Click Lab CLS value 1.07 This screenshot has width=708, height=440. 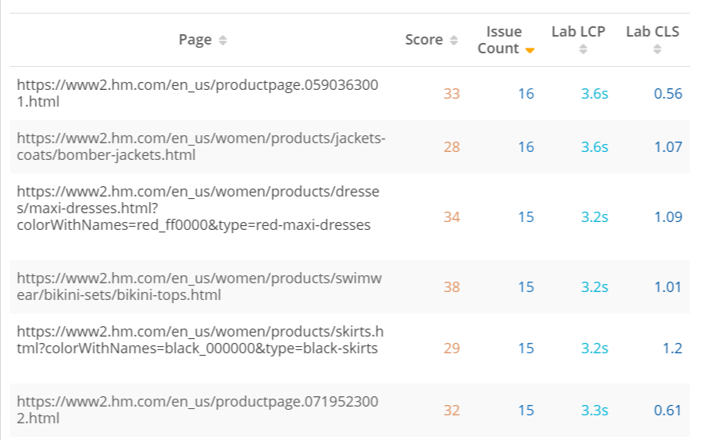[668, 147]
